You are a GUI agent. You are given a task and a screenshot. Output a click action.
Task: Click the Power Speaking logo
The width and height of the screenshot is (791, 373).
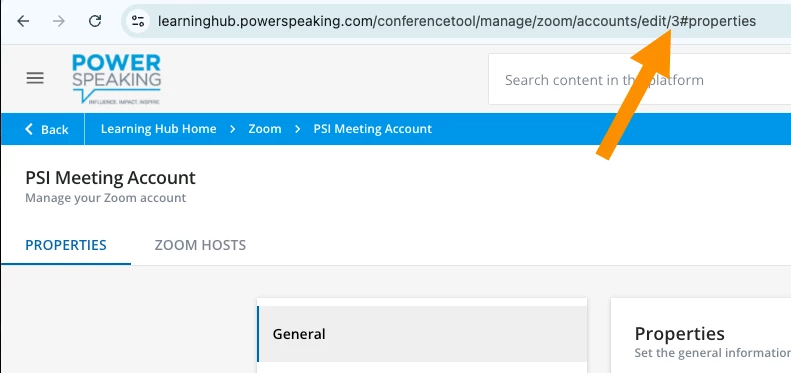(x=117, y=79)
